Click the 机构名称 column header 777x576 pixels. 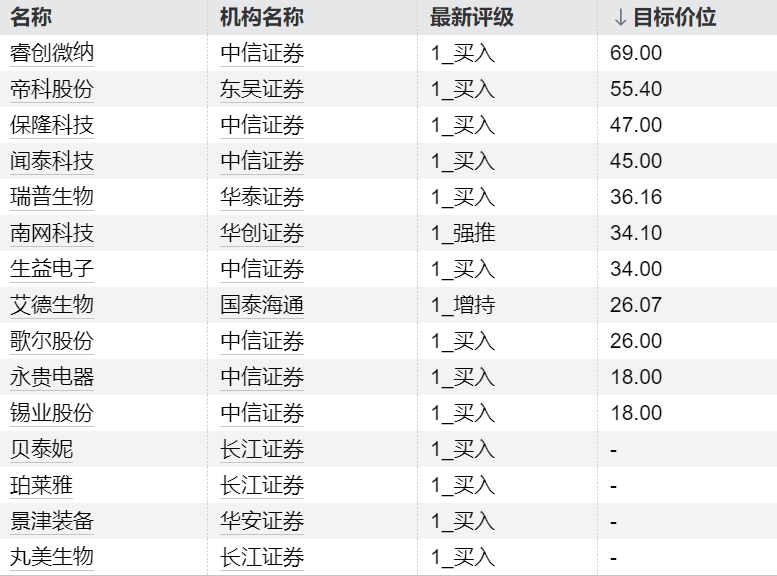click(x=262, y=17)
